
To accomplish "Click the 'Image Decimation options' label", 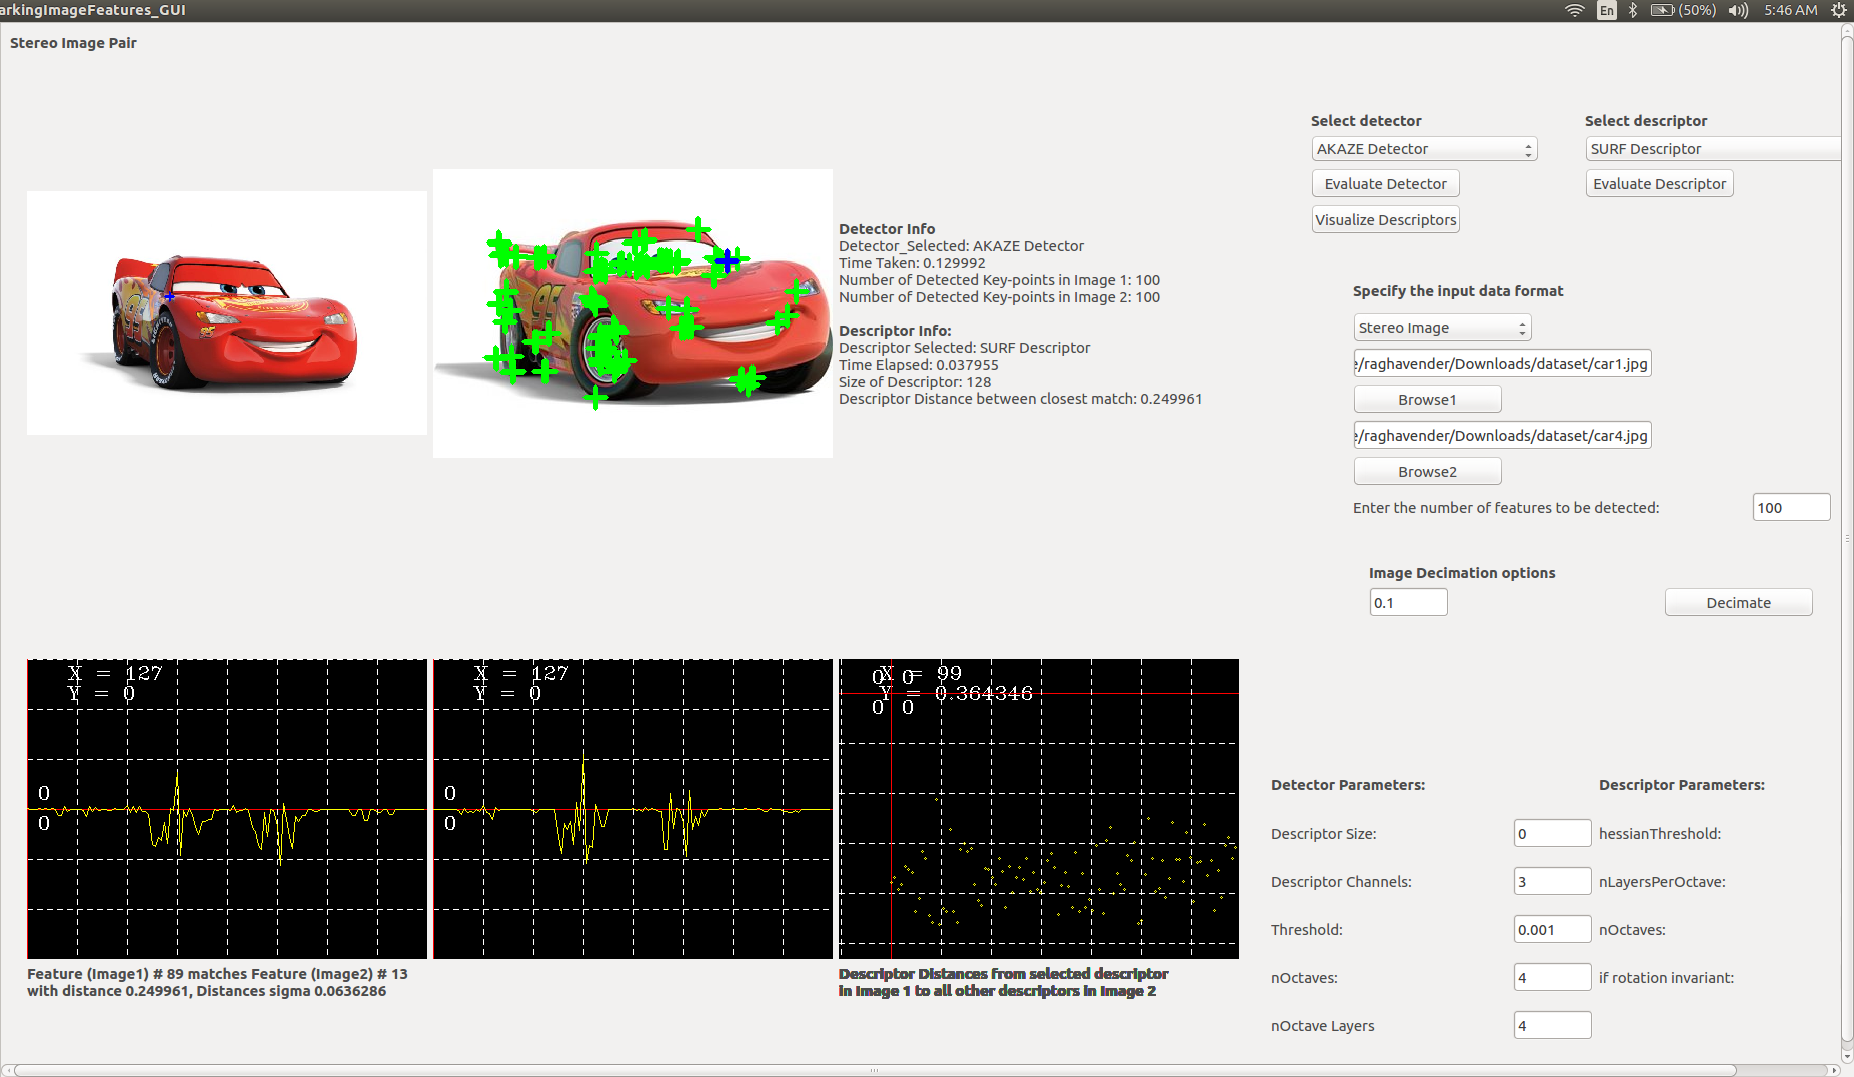I will click(x=1462, y=573).
